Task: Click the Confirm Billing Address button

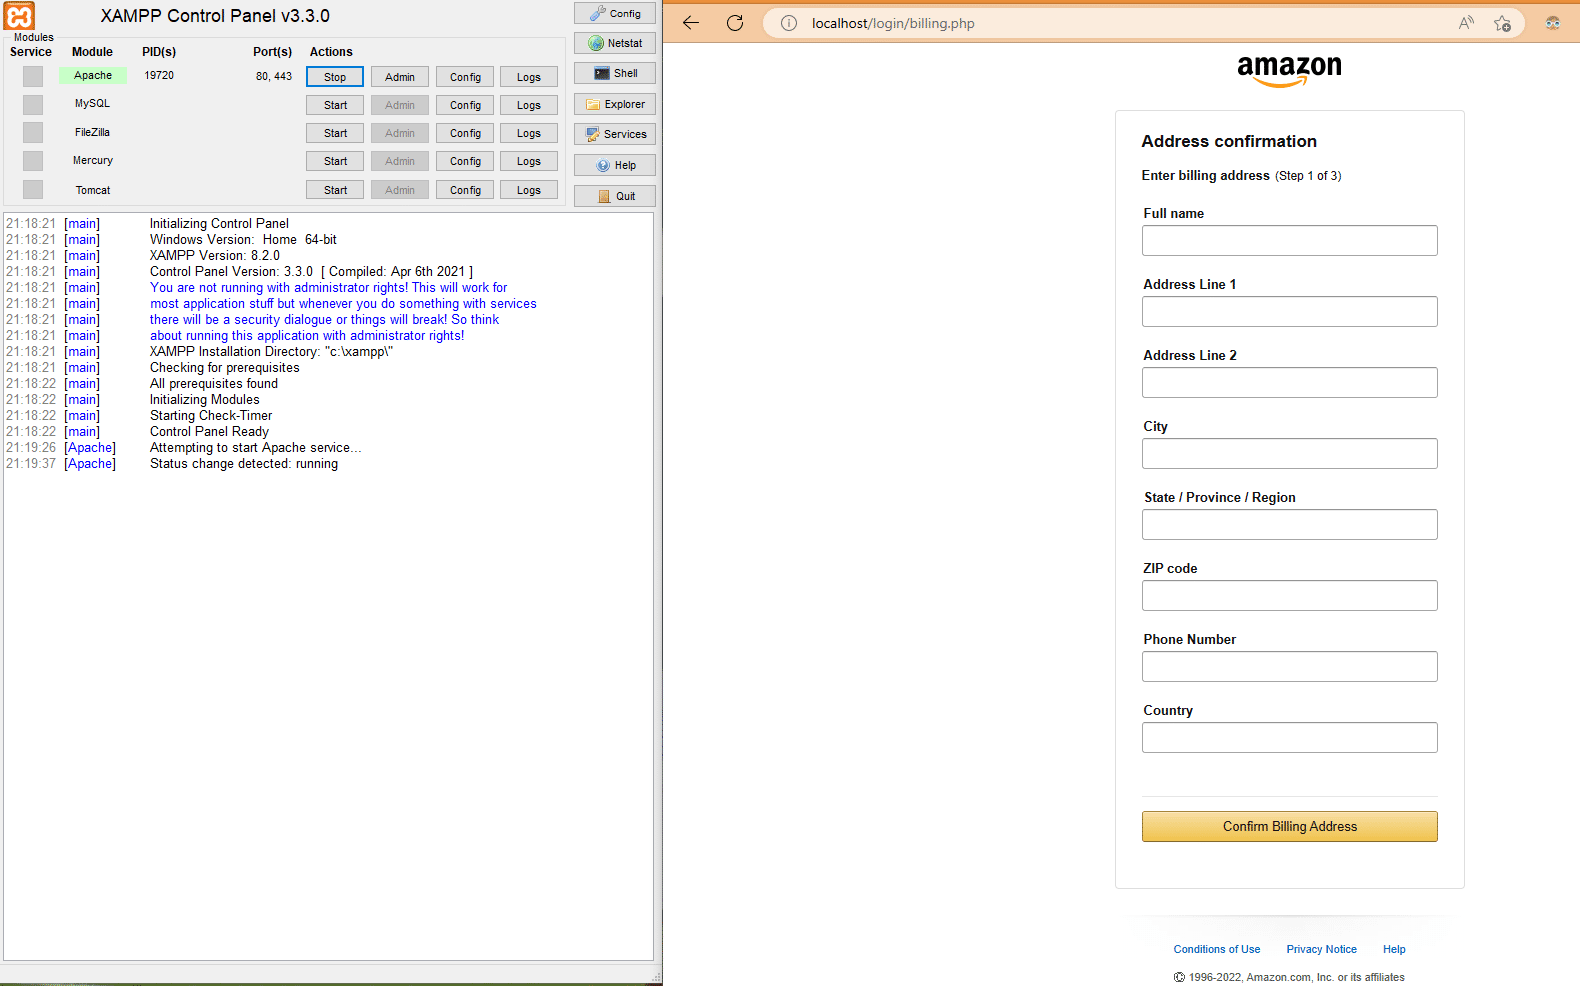Action: coord(1290,826)
